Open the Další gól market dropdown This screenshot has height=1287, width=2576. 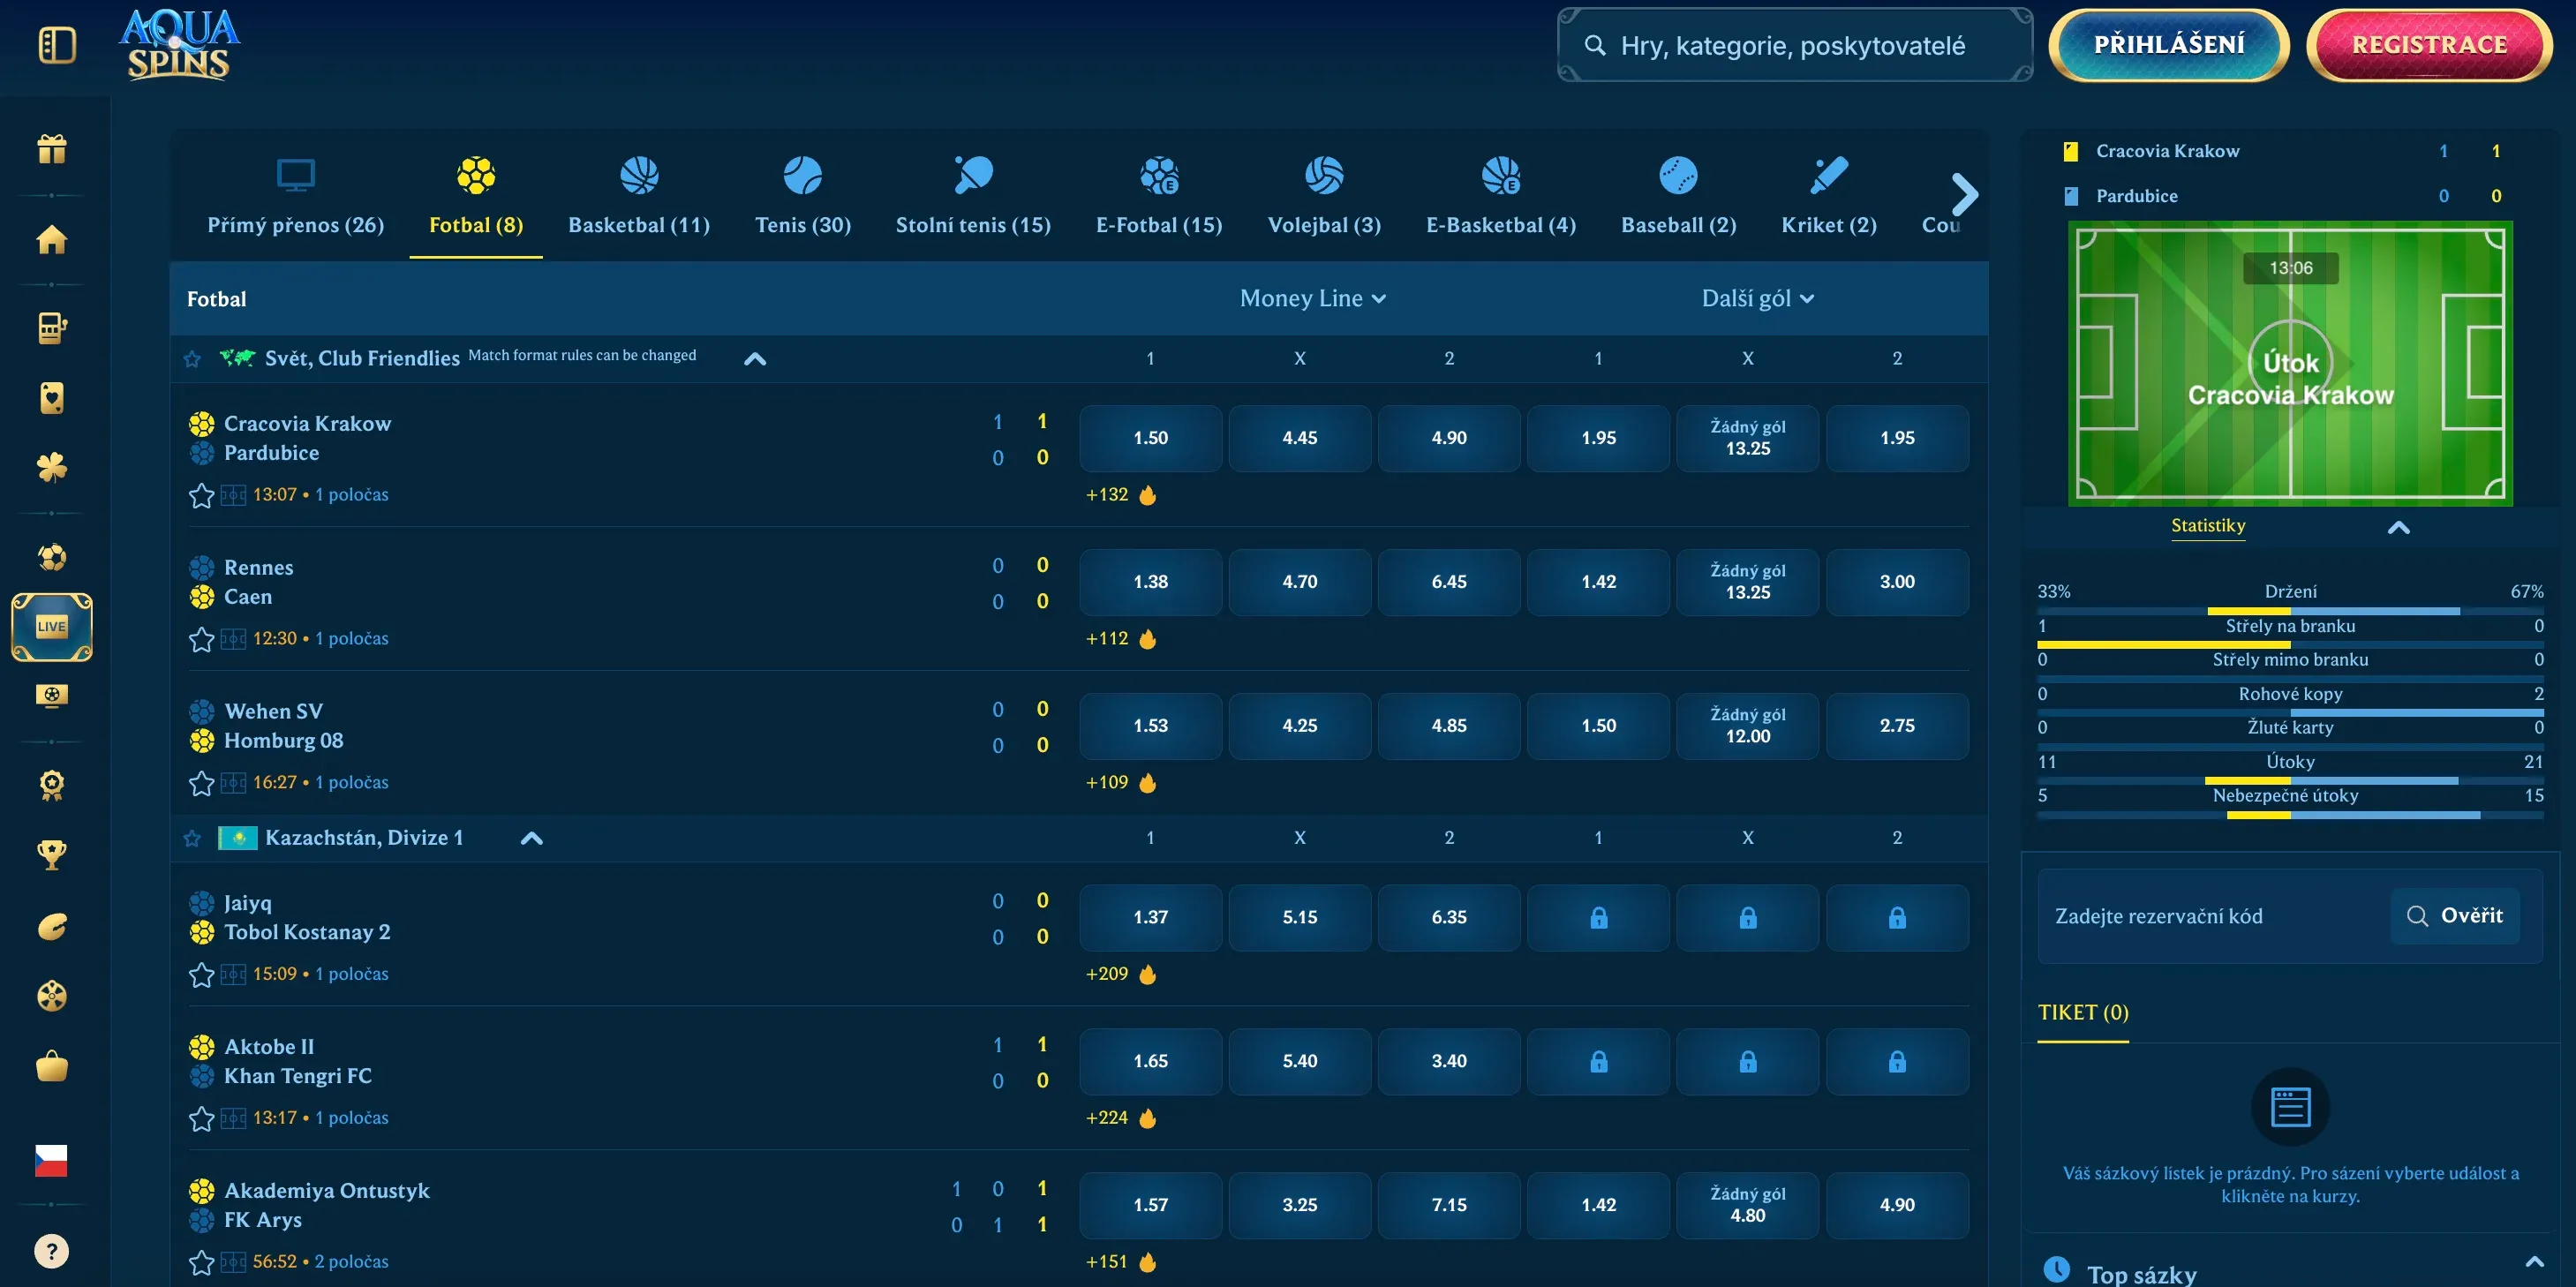pyautogui.click(x=1757, y=298)
